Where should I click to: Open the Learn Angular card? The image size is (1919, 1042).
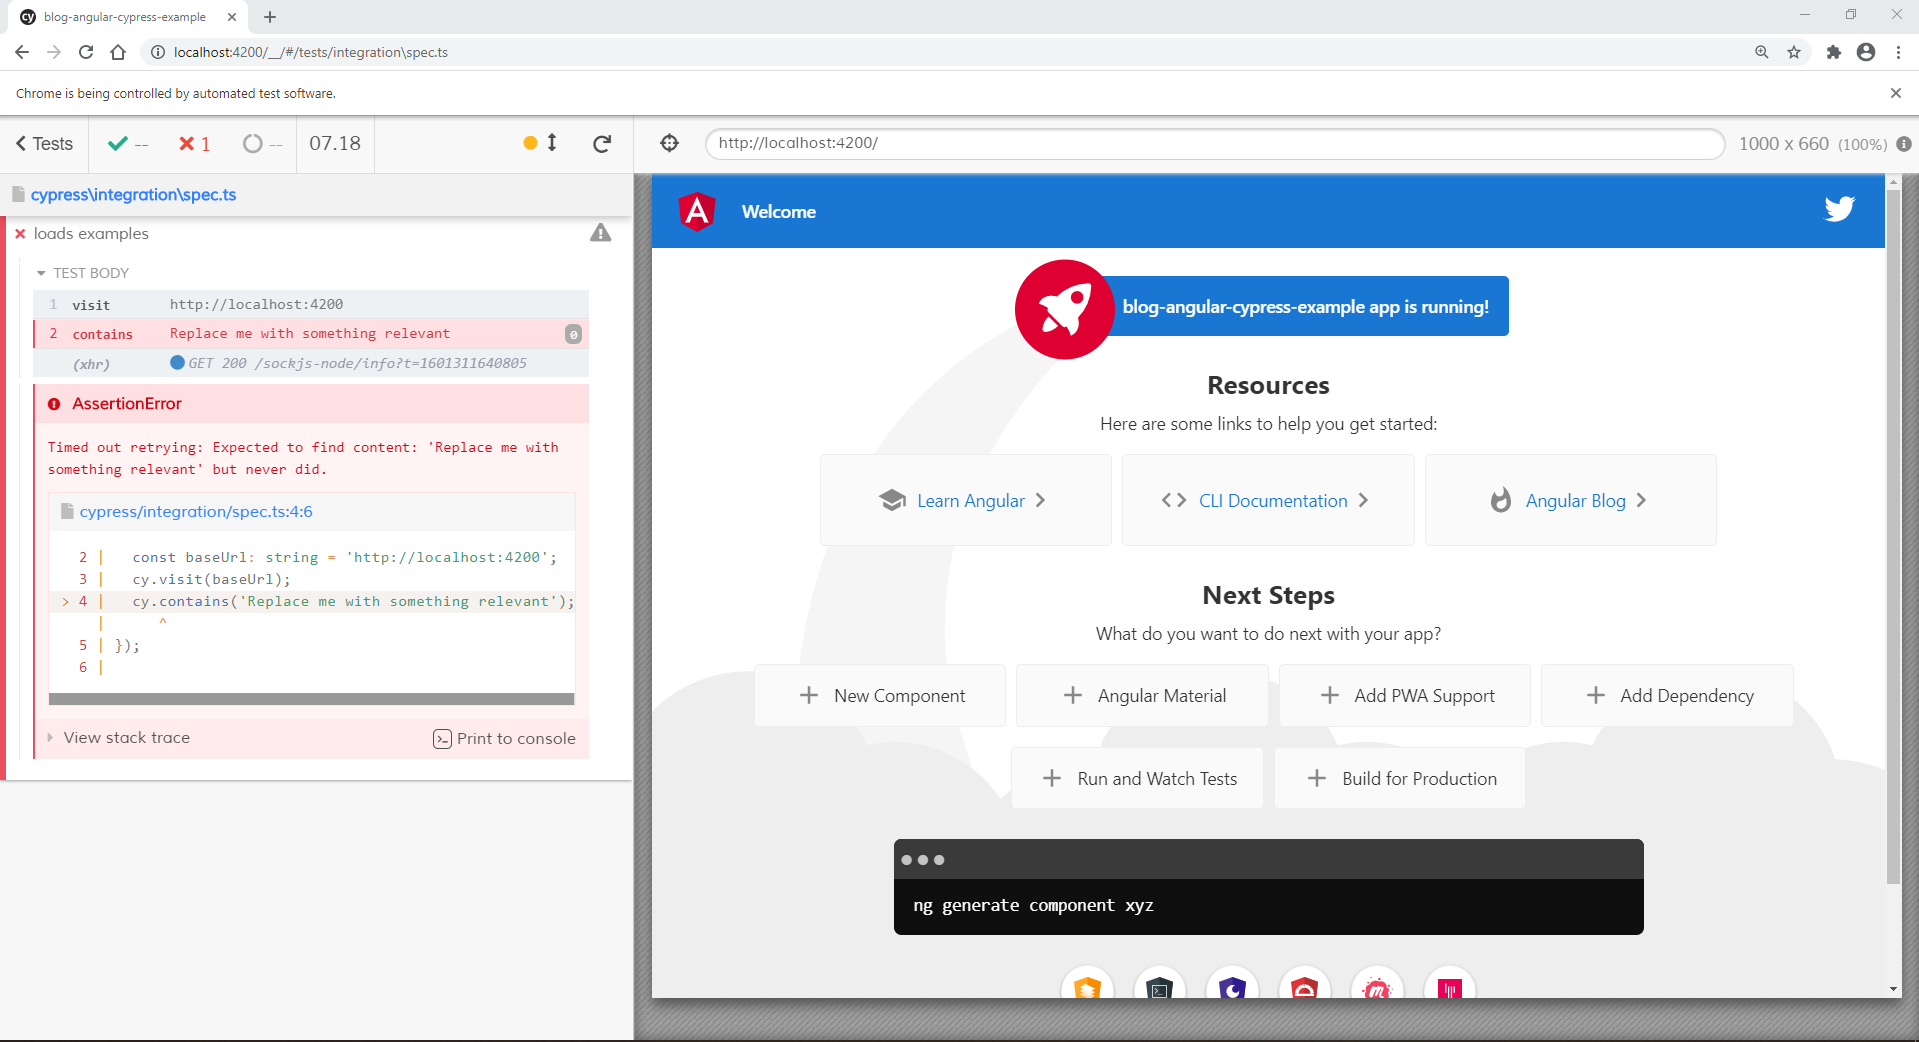965,500
